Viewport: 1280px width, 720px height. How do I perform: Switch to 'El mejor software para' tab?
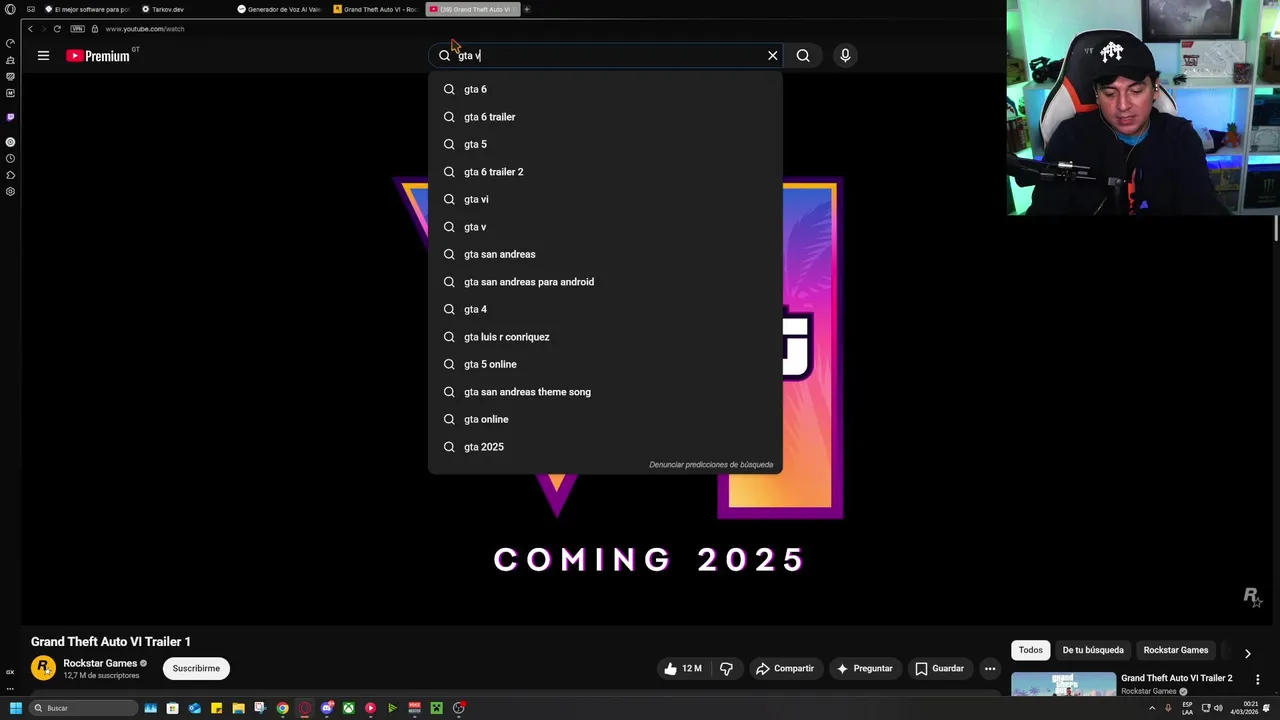coord(88,9)
